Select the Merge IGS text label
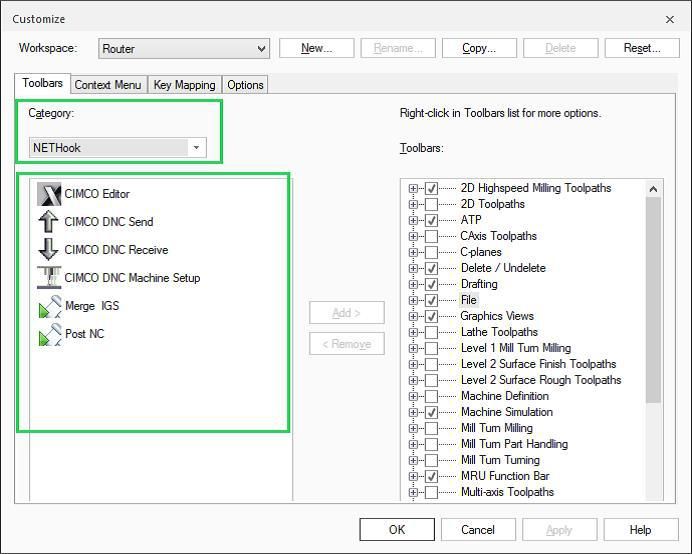The height and width of the screenshot is (554, 692). pos(92,305)
